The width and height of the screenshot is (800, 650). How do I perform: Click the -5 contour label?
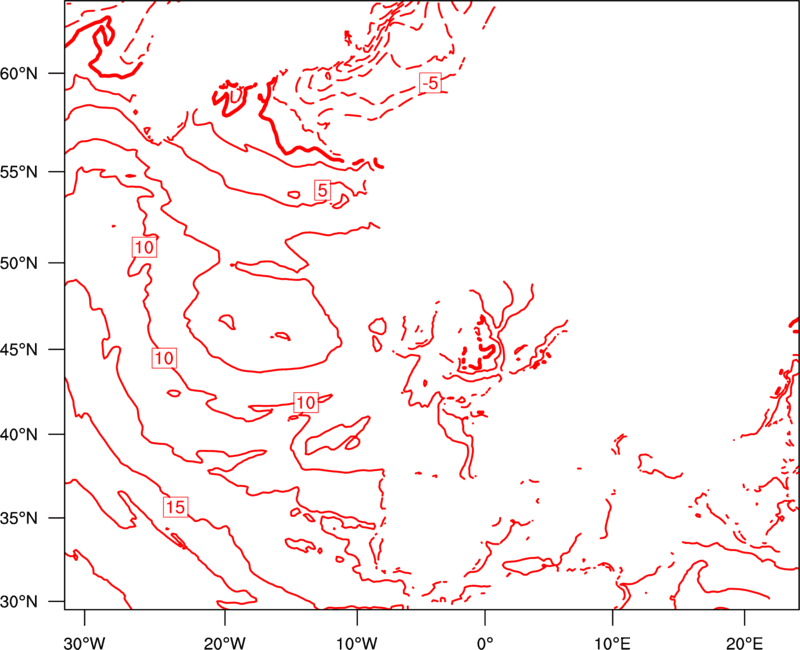point(431,83)
